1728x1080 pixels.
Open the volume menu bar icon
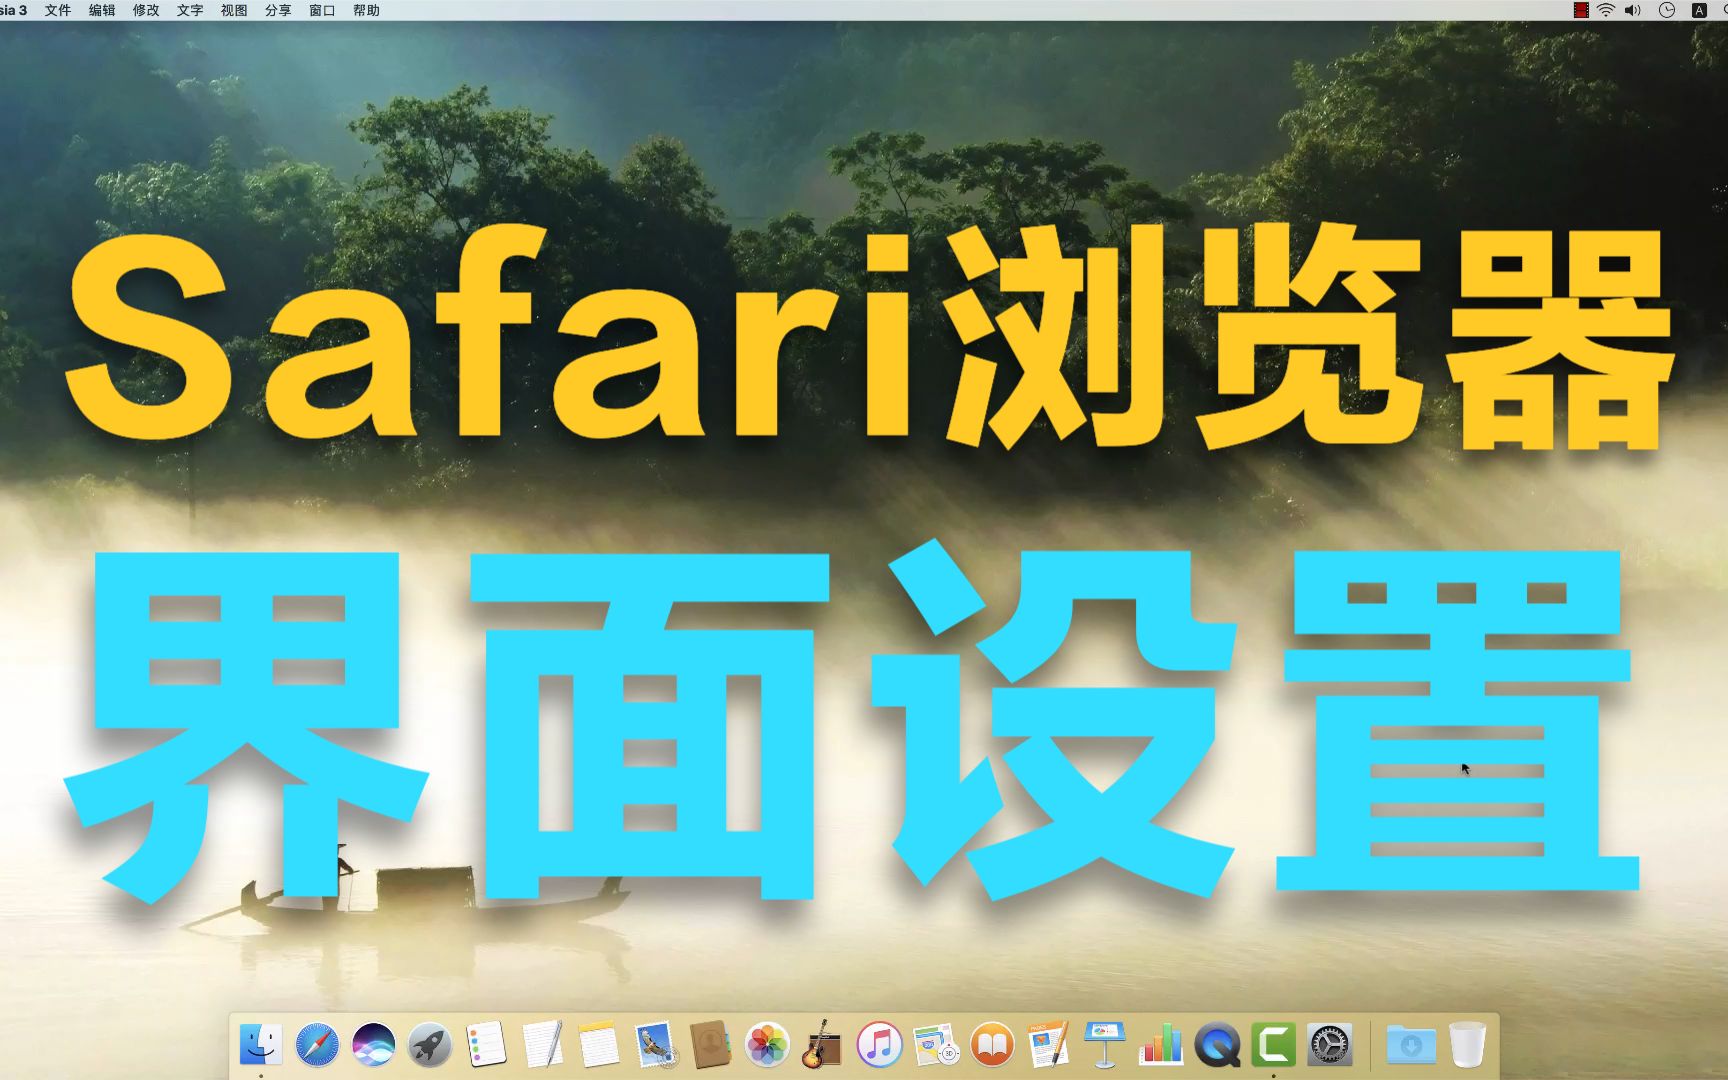click(x=1633, y=10)
